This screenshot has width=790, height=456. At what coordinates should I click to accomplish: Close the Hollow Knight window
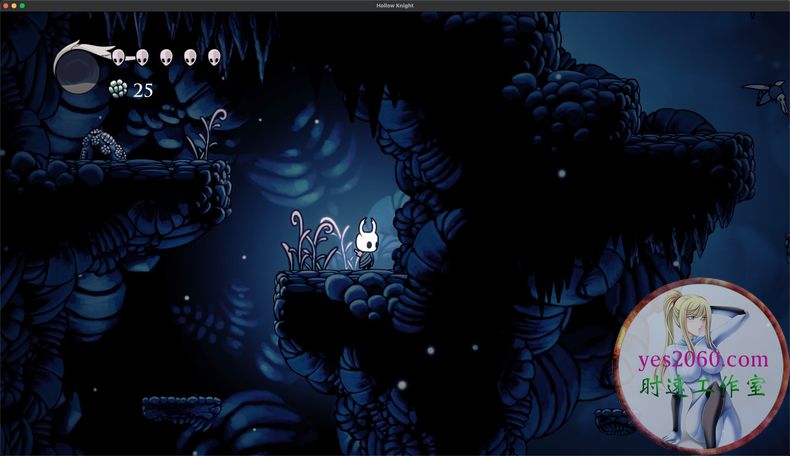5,5
